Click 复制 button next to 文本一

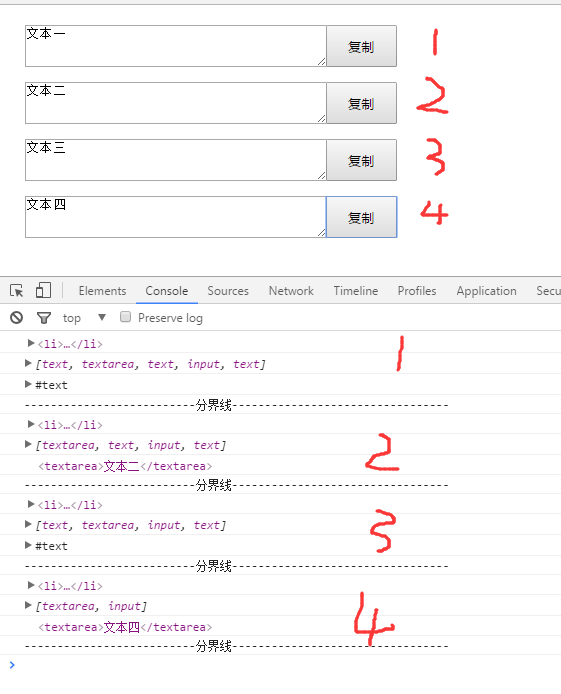click(x=361, y=46)
